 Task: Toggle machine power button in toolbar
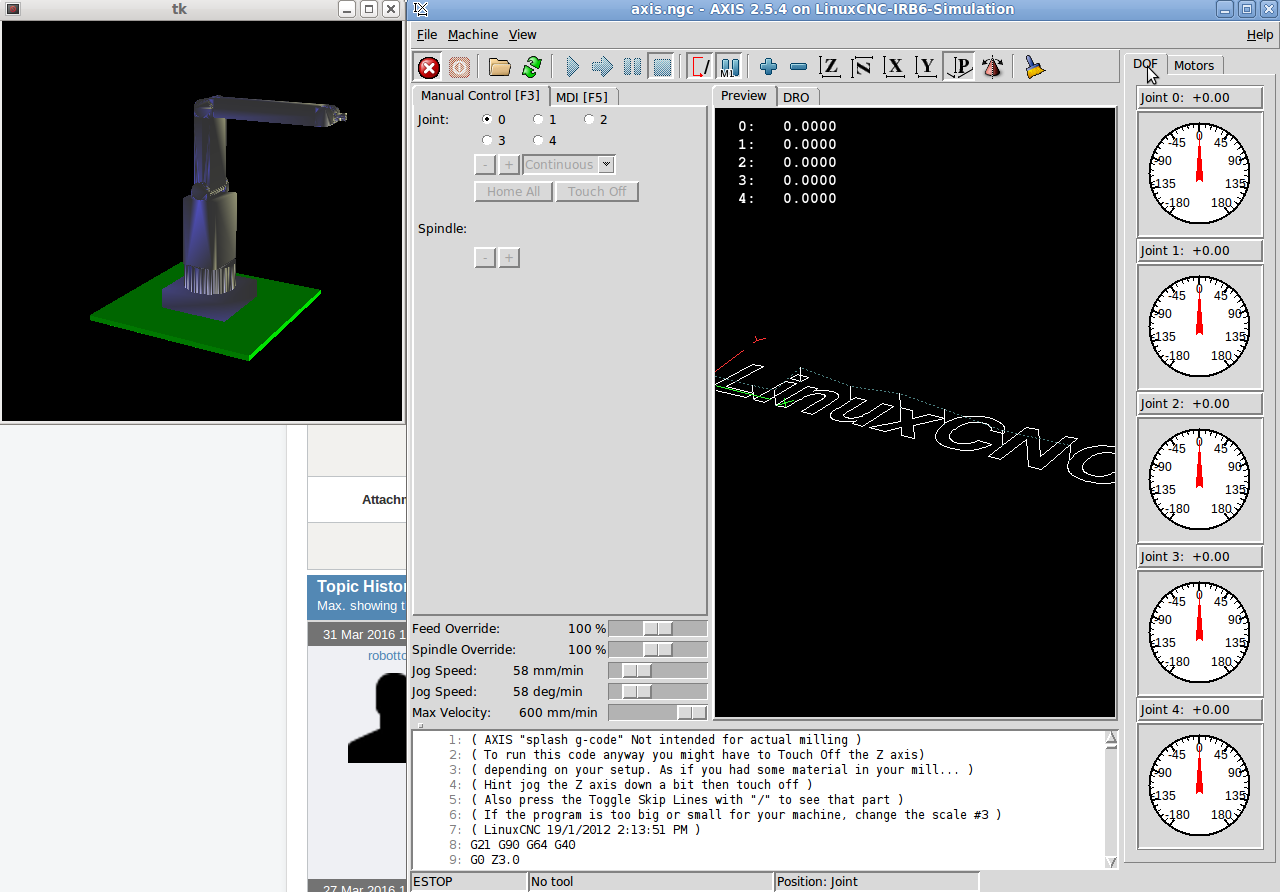[459, 67]
